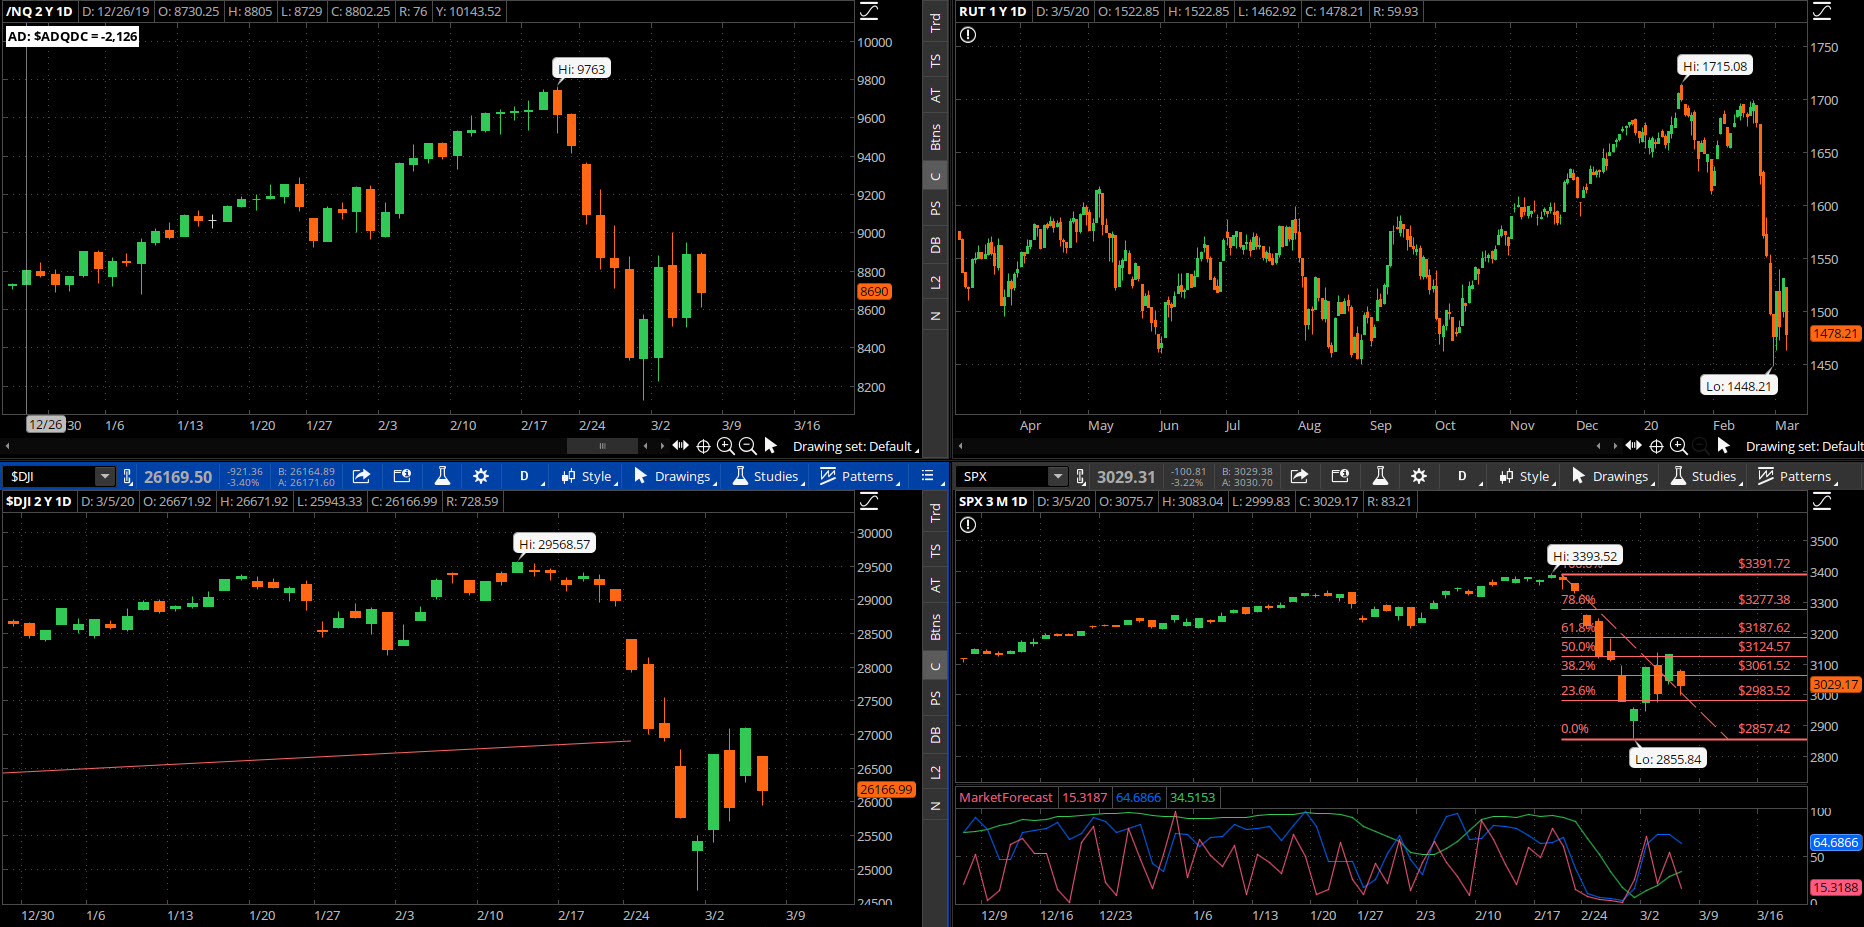Viewport: 1864px width, 927px height.
Task: Click the price axis icon atop RUT chart
Action: 1822,11
